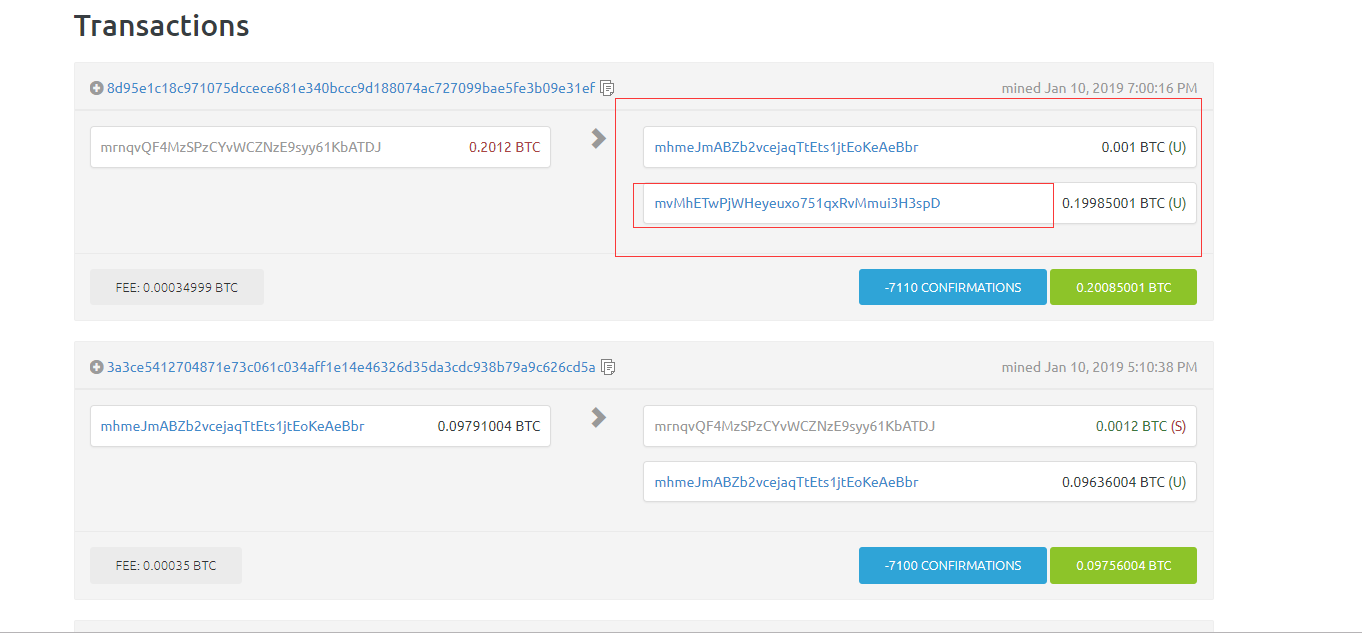Open output address mvMhETwPjWHeyeuxo751qxRvMmui3H3spD
The height and width of the screenshot is (636, 1362).
(797, 203)
